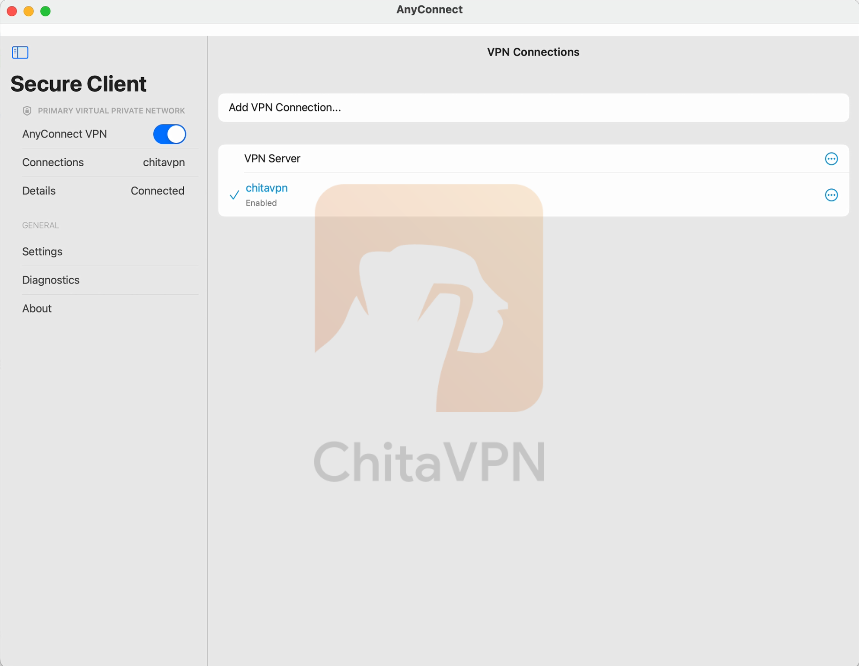The width and height of the screenshot is (859, 666).
Task: Close the AnyConnect window with red button
Action: pos(12,11)
